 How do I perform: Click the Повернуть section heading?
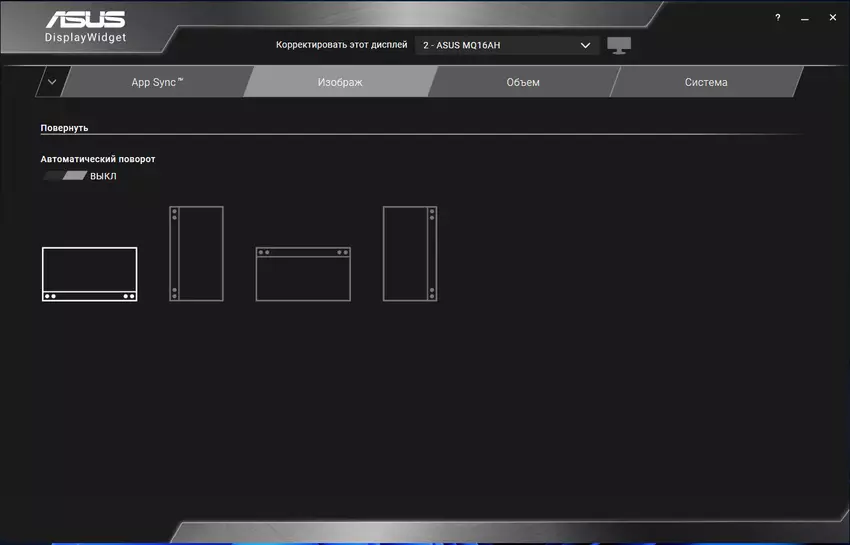(65, 128)
